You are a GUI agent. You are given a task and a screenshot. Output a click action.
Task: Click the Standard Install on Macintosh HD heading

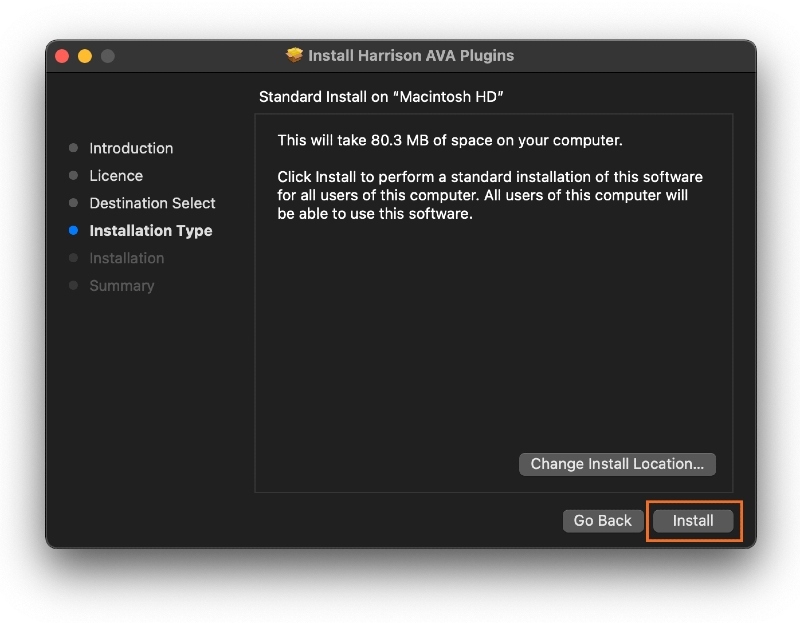(x=379, y=97)
